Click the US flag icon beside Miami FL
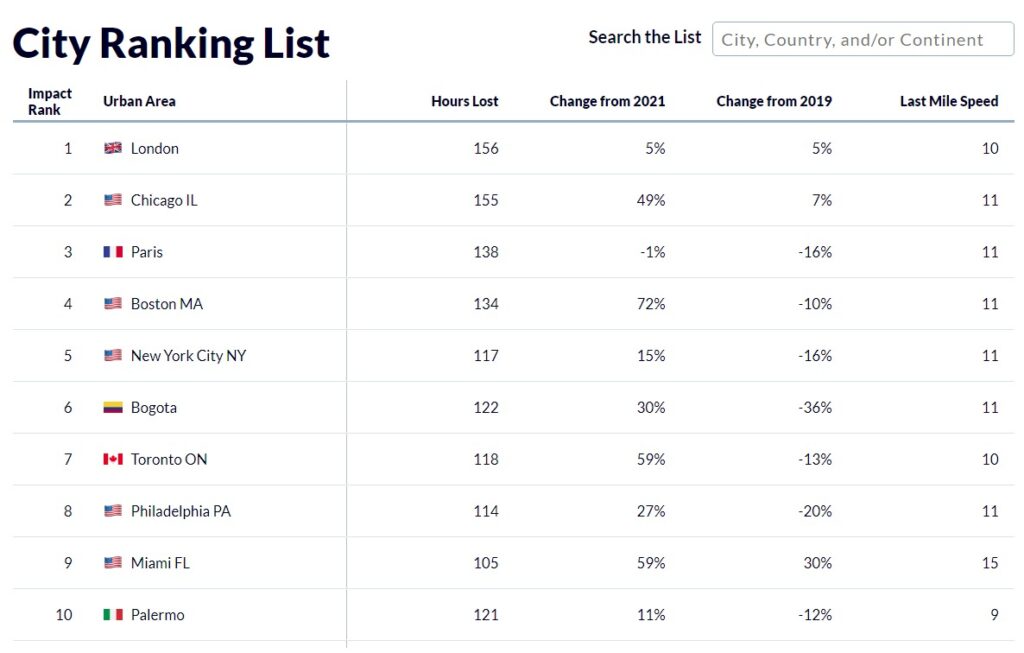Screen dimensions: 1024x653 click(x=112, y=563)
